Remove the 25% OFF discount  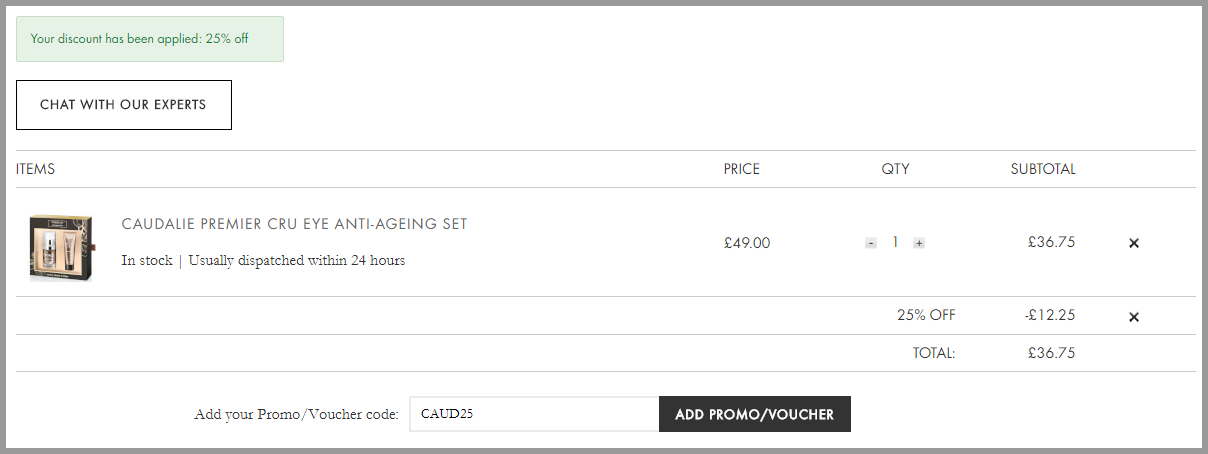pos(1134,317)
